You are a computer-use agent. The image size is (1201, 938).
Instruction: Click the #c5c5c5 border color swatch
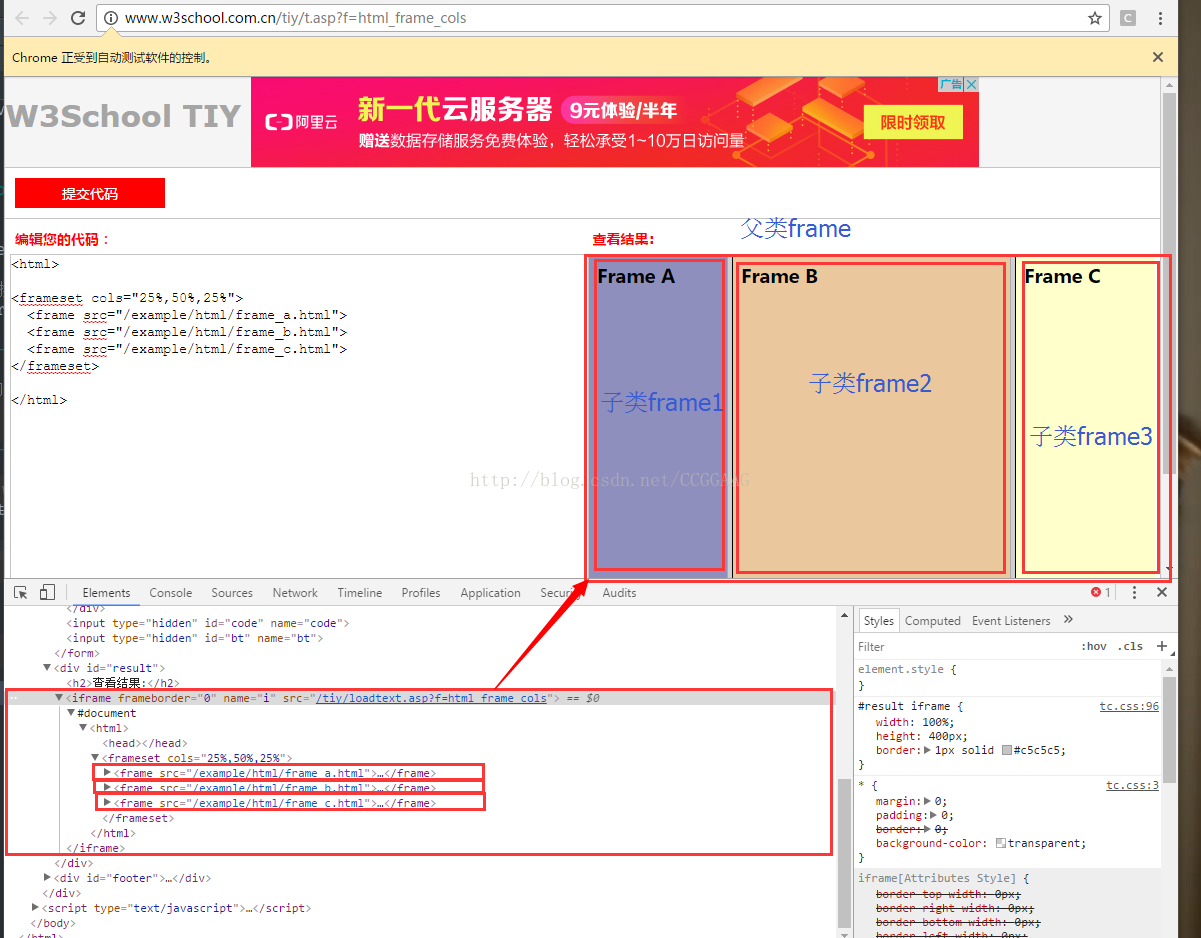[x=1007, y=750]
